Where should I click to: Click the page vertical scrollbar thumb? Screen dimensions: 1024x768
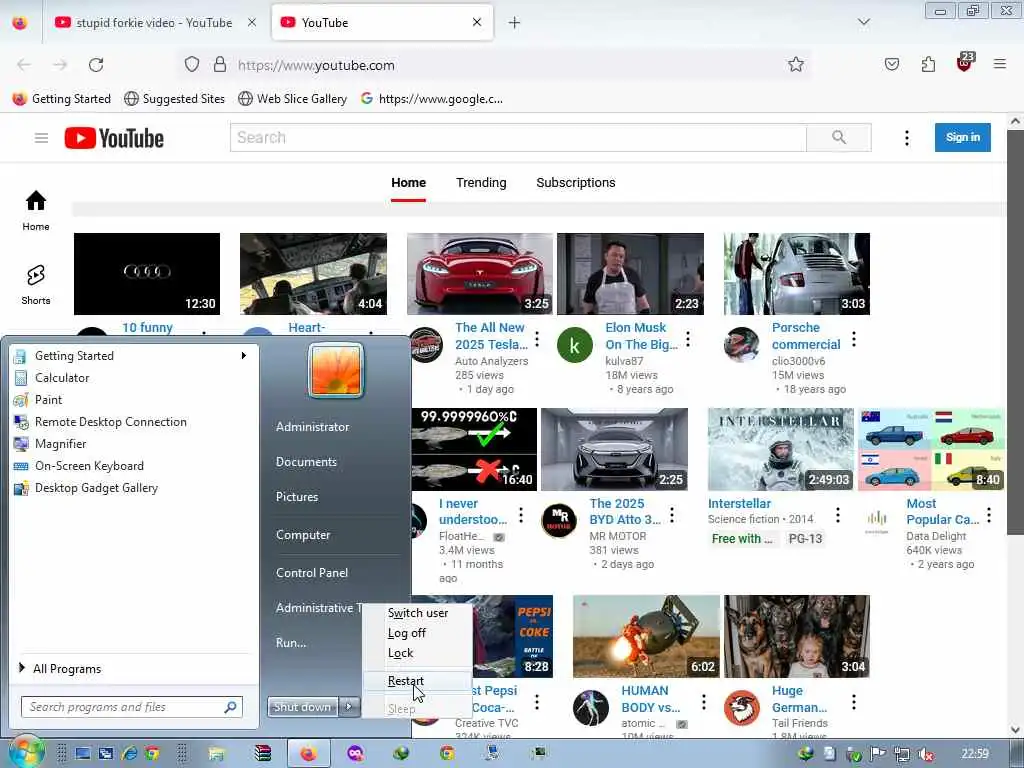pos(1015,332)
